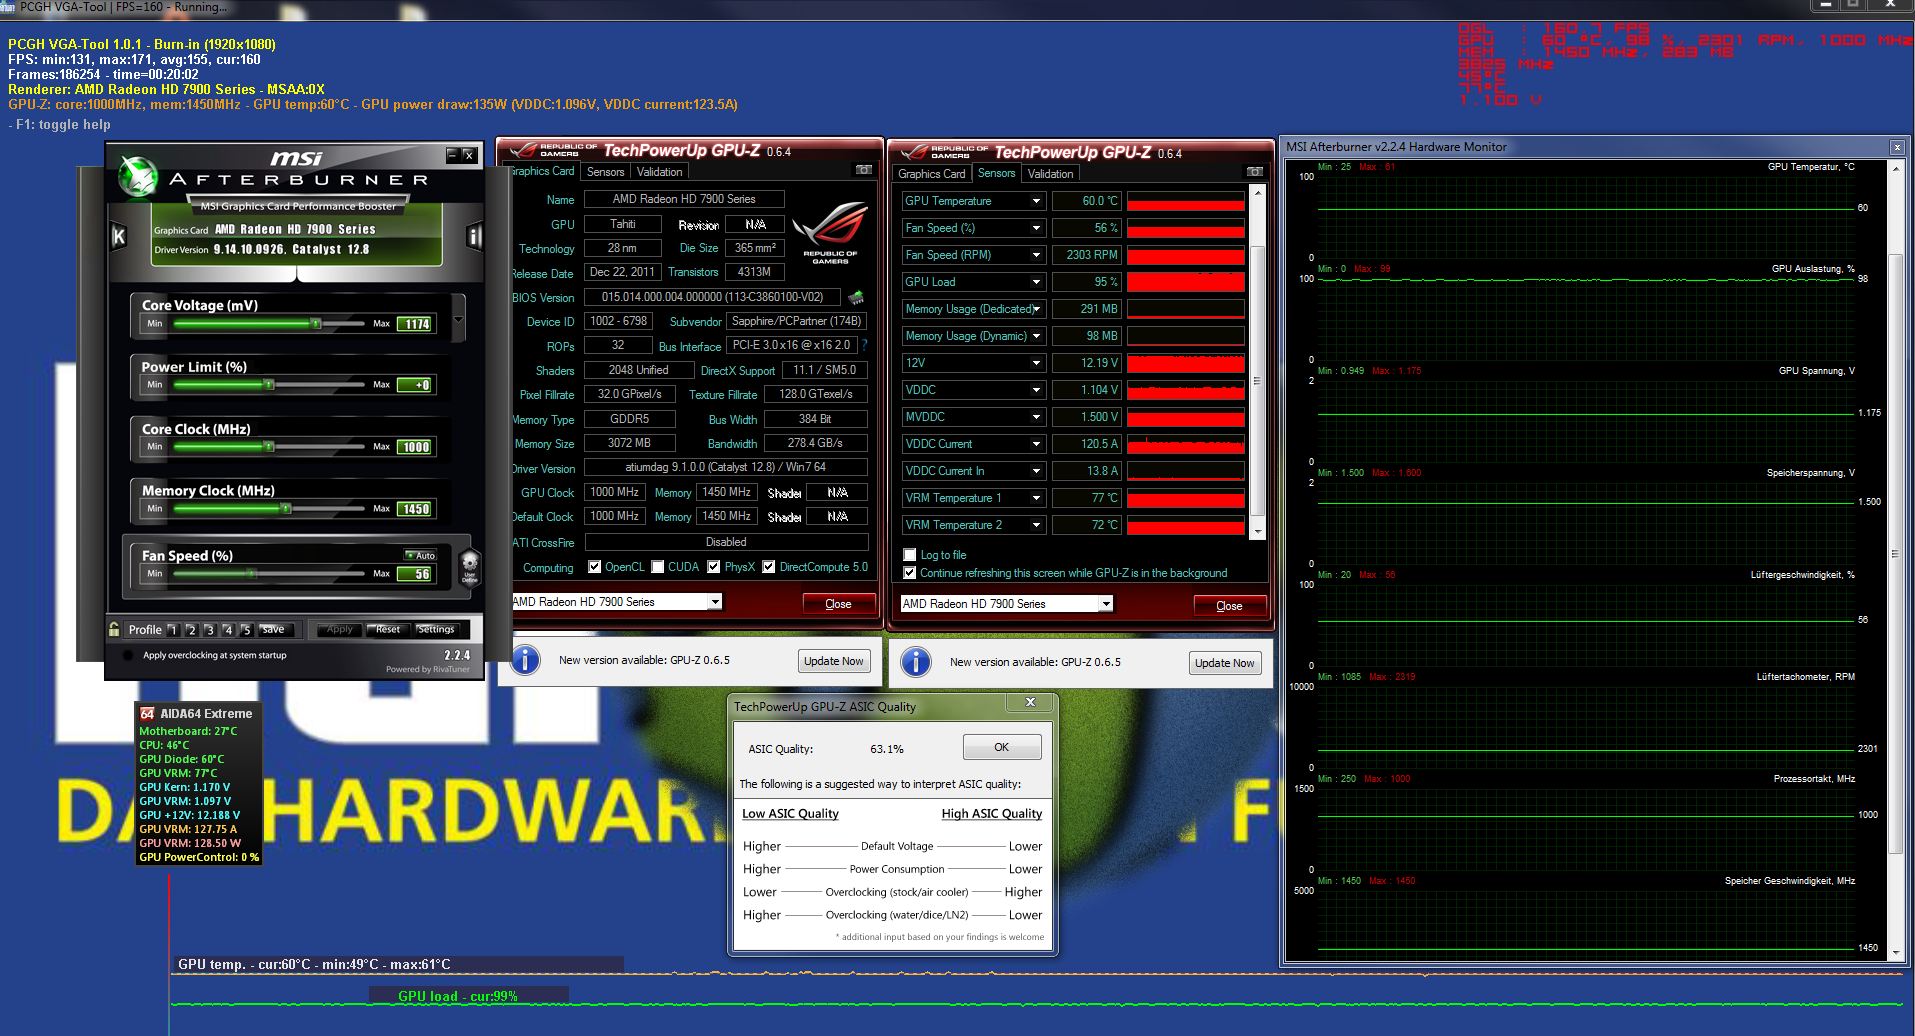Toggle the CUDA checkbox
Viewport: 1915px width, 1036px height.
coord(658,567)
